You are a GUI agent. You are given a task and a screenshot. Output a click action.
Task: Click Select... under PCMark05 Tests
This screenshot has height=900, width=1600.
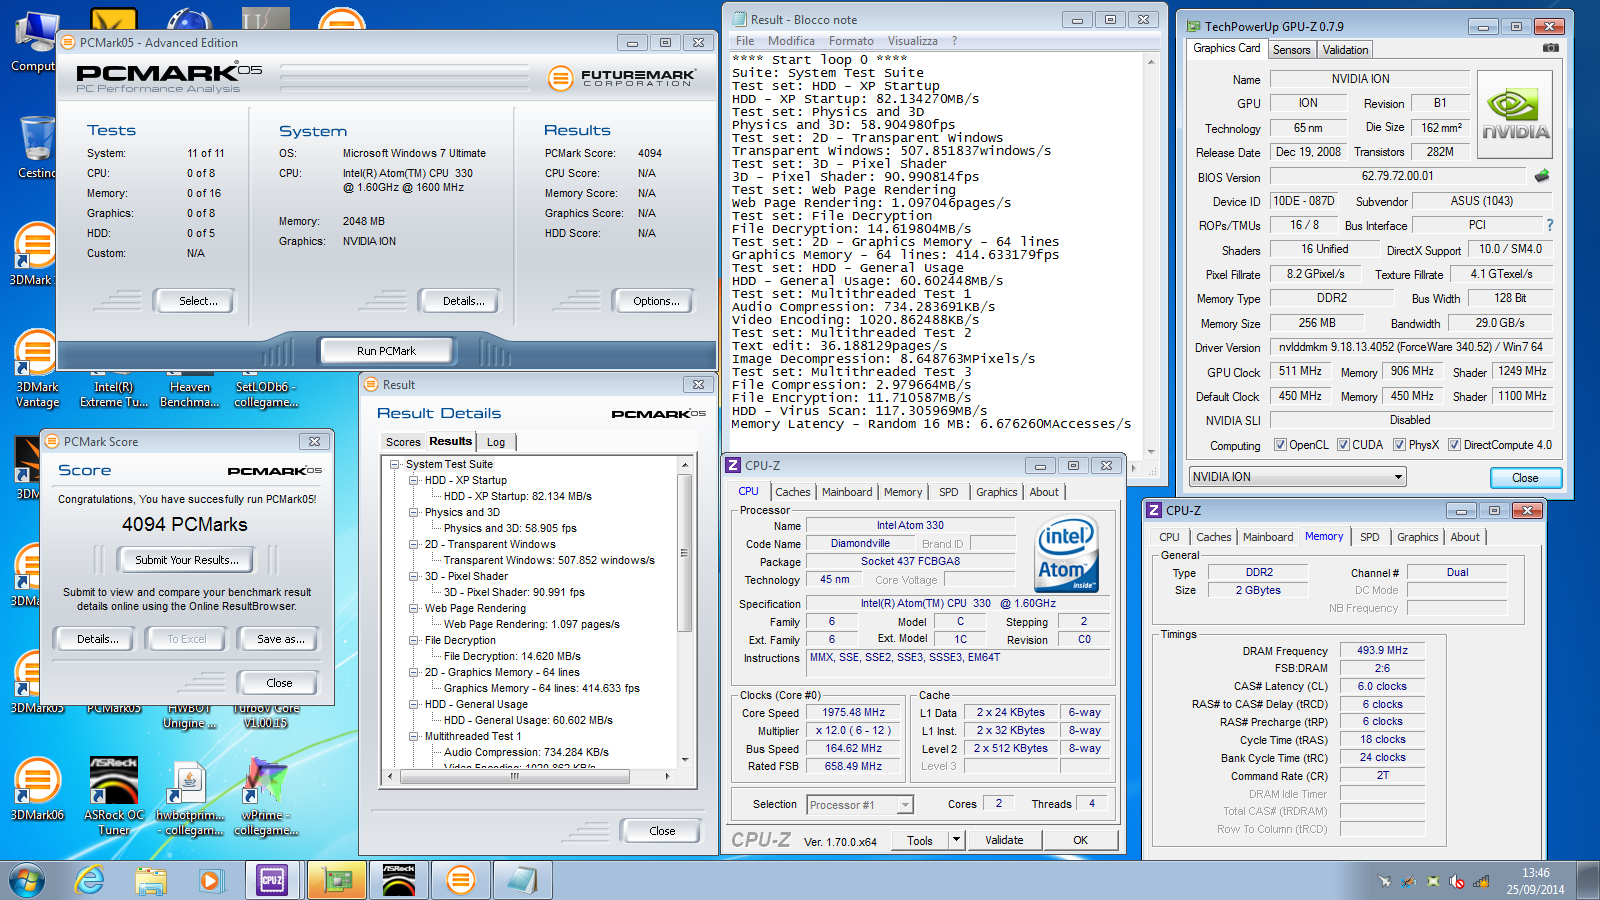[198, 301]
